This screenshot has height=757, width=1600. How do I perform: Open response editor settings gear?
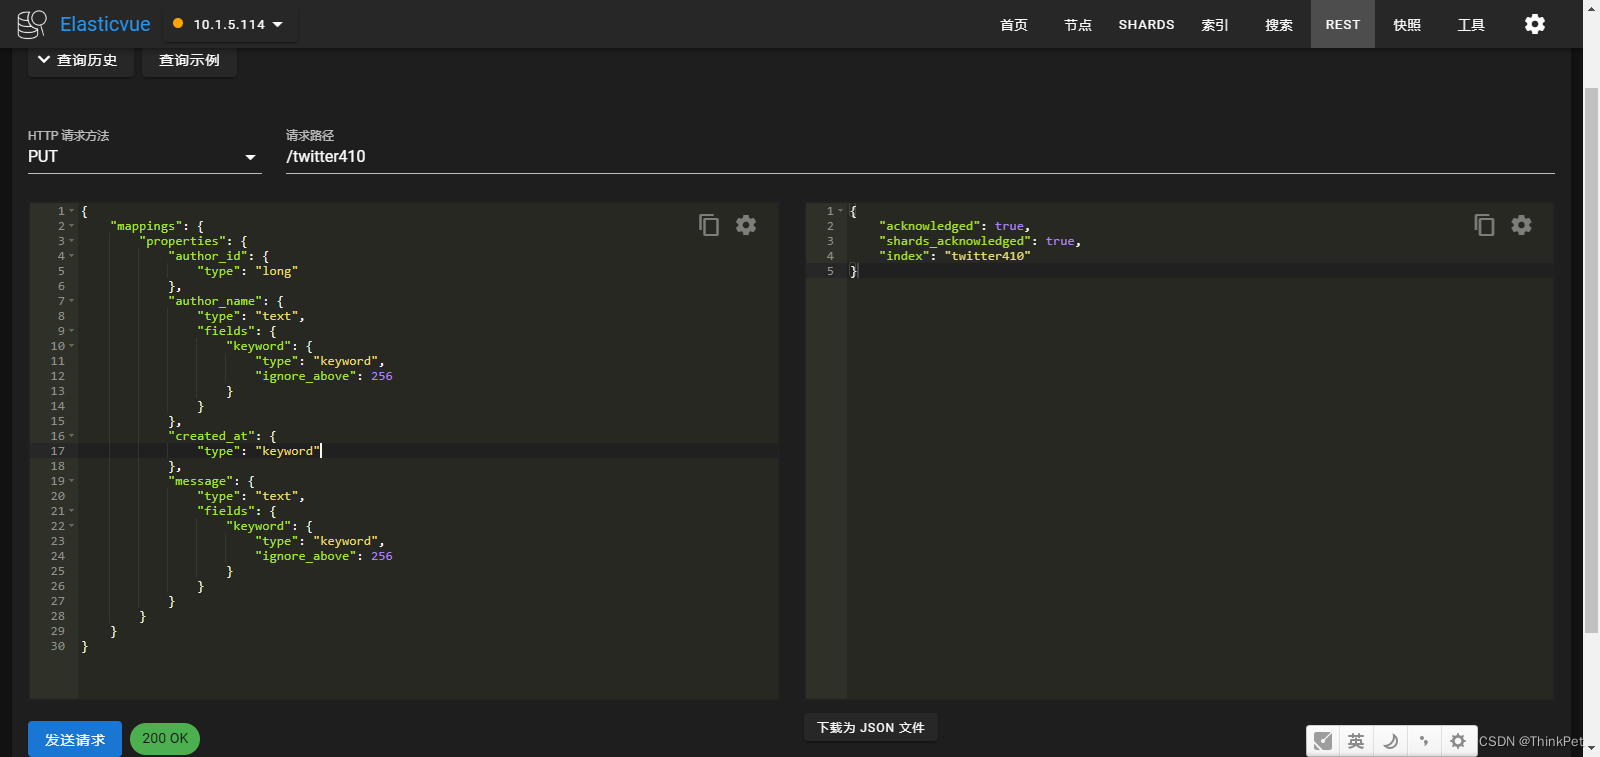1521,225
